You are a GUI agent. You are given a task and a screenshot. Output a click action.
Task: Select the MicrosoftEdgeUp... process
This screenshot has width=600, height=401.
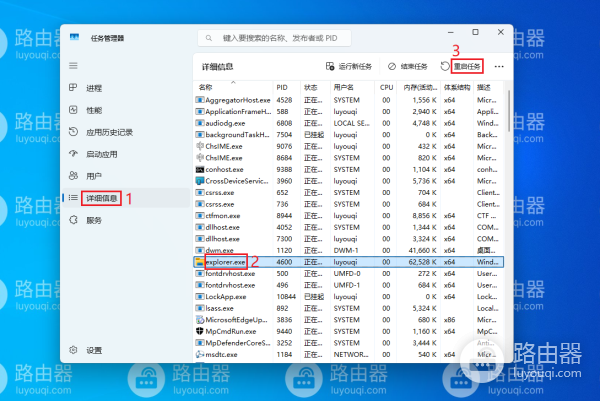pos(348,320)
